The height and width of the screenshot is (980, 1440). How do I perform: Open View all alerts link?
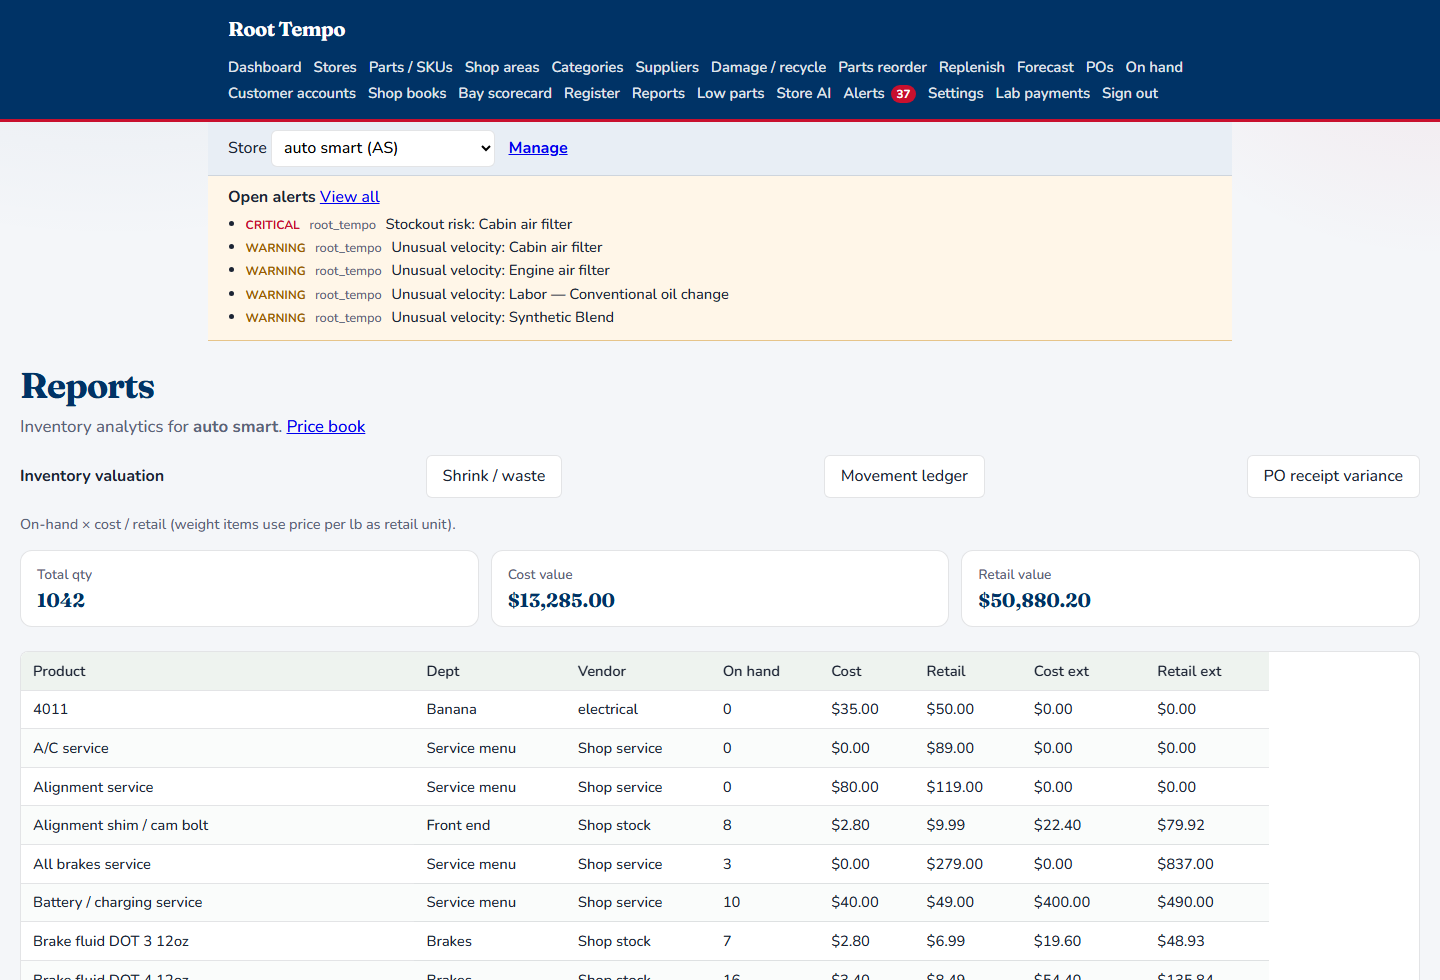[350, 197]
